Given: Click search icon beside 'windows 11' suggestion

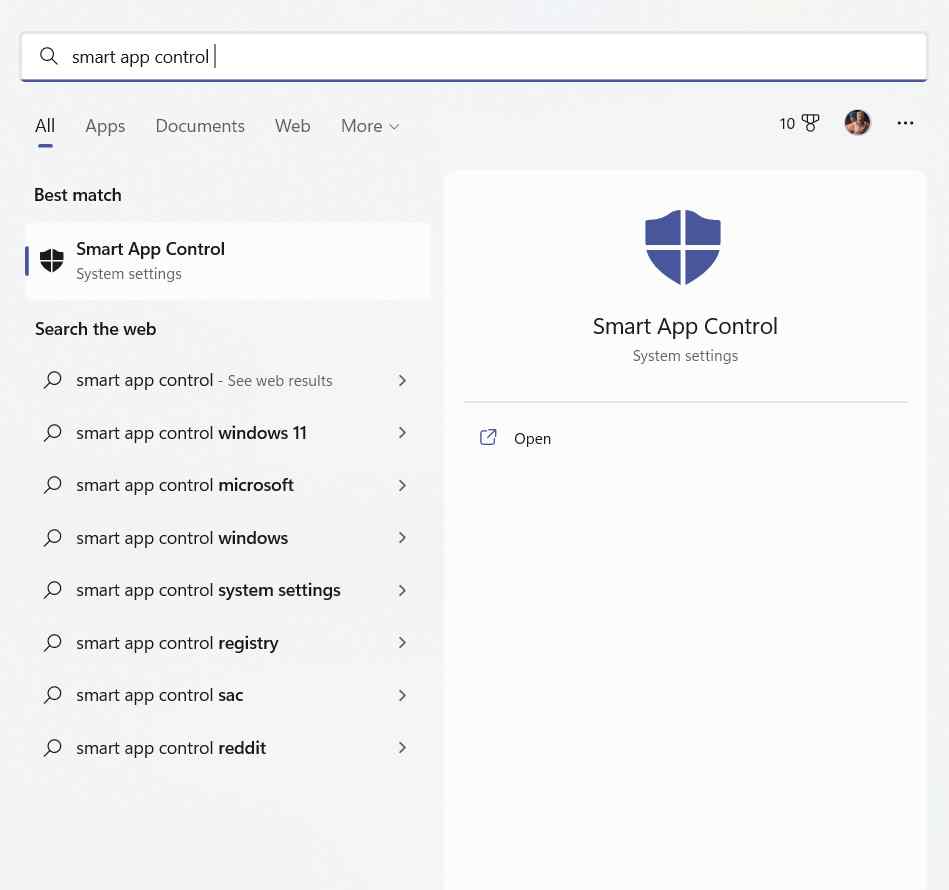Looking at the screenshot, I should point(53,433).
